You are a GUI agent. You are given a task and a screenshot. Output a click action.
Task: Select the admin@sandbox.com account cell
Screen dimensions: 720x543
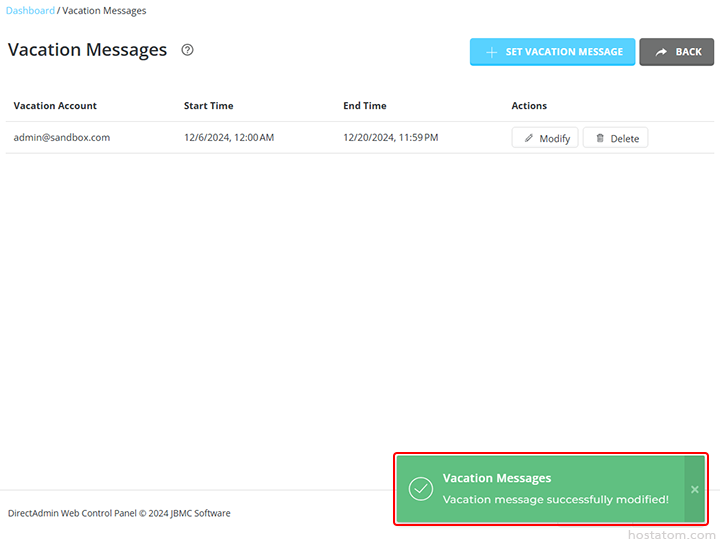[x=61, y=138]
